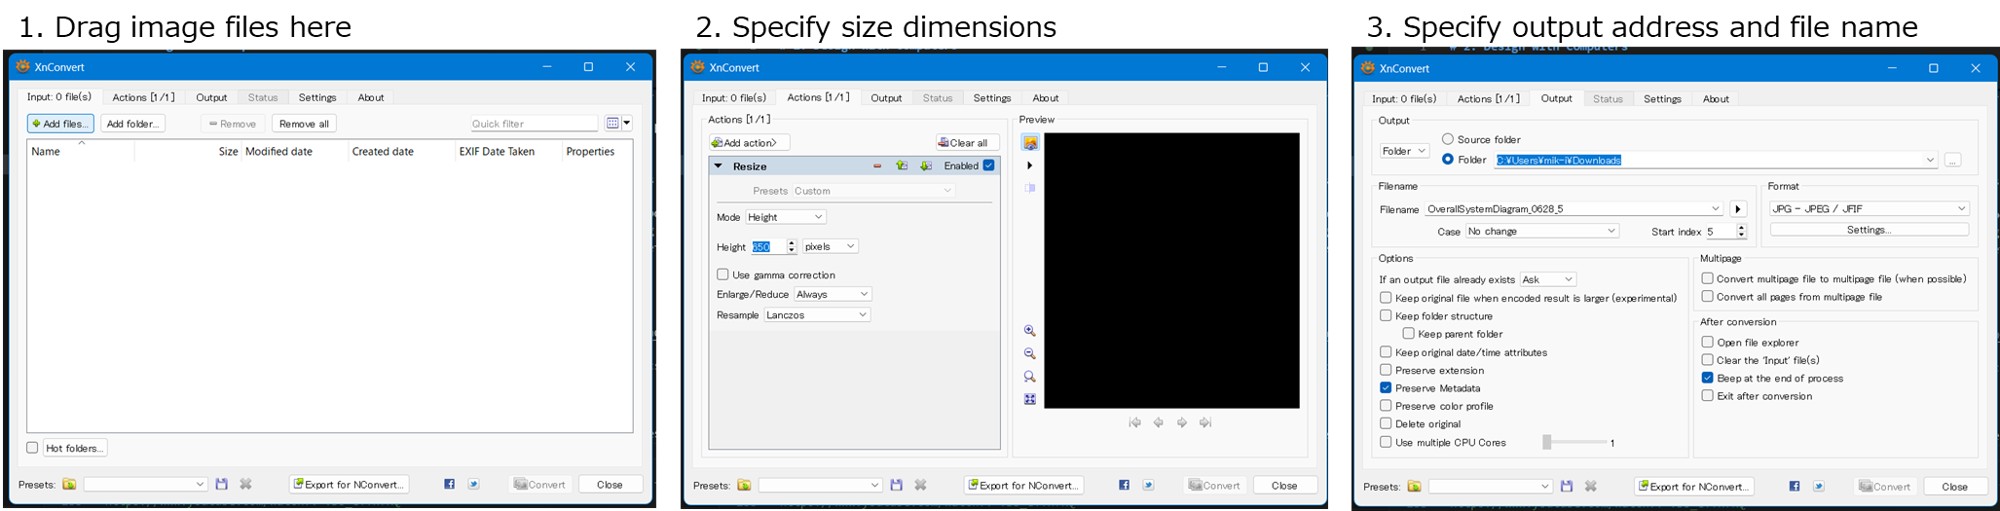Toggle the Hot folders checkbox
This screenshot has height=511, width=2000.
[32, 448]
